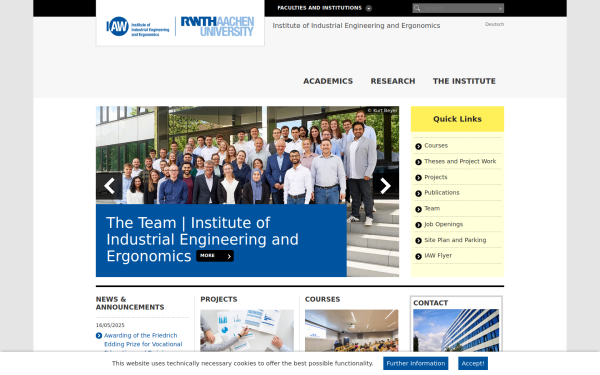The image size is (600, 375).
Task: Click the MORE button on the team slide
Action: [x=215, y=256]
